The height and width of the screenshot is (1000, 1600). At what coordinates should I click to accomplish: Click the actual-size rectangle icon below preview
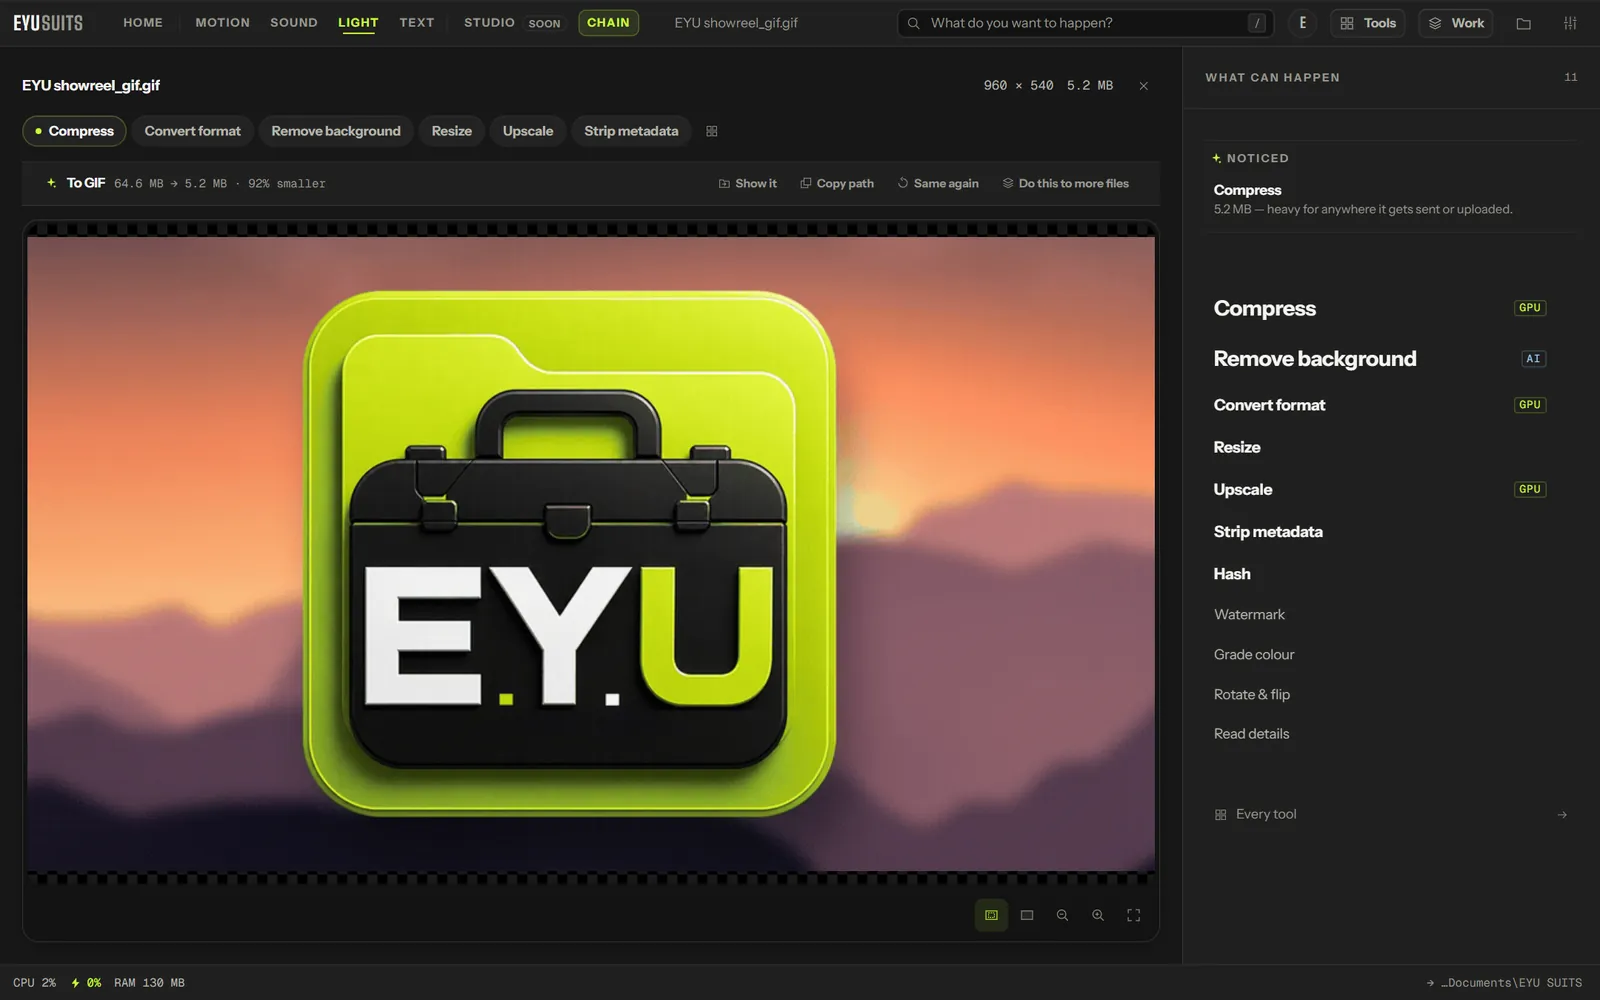point(1027,915)
